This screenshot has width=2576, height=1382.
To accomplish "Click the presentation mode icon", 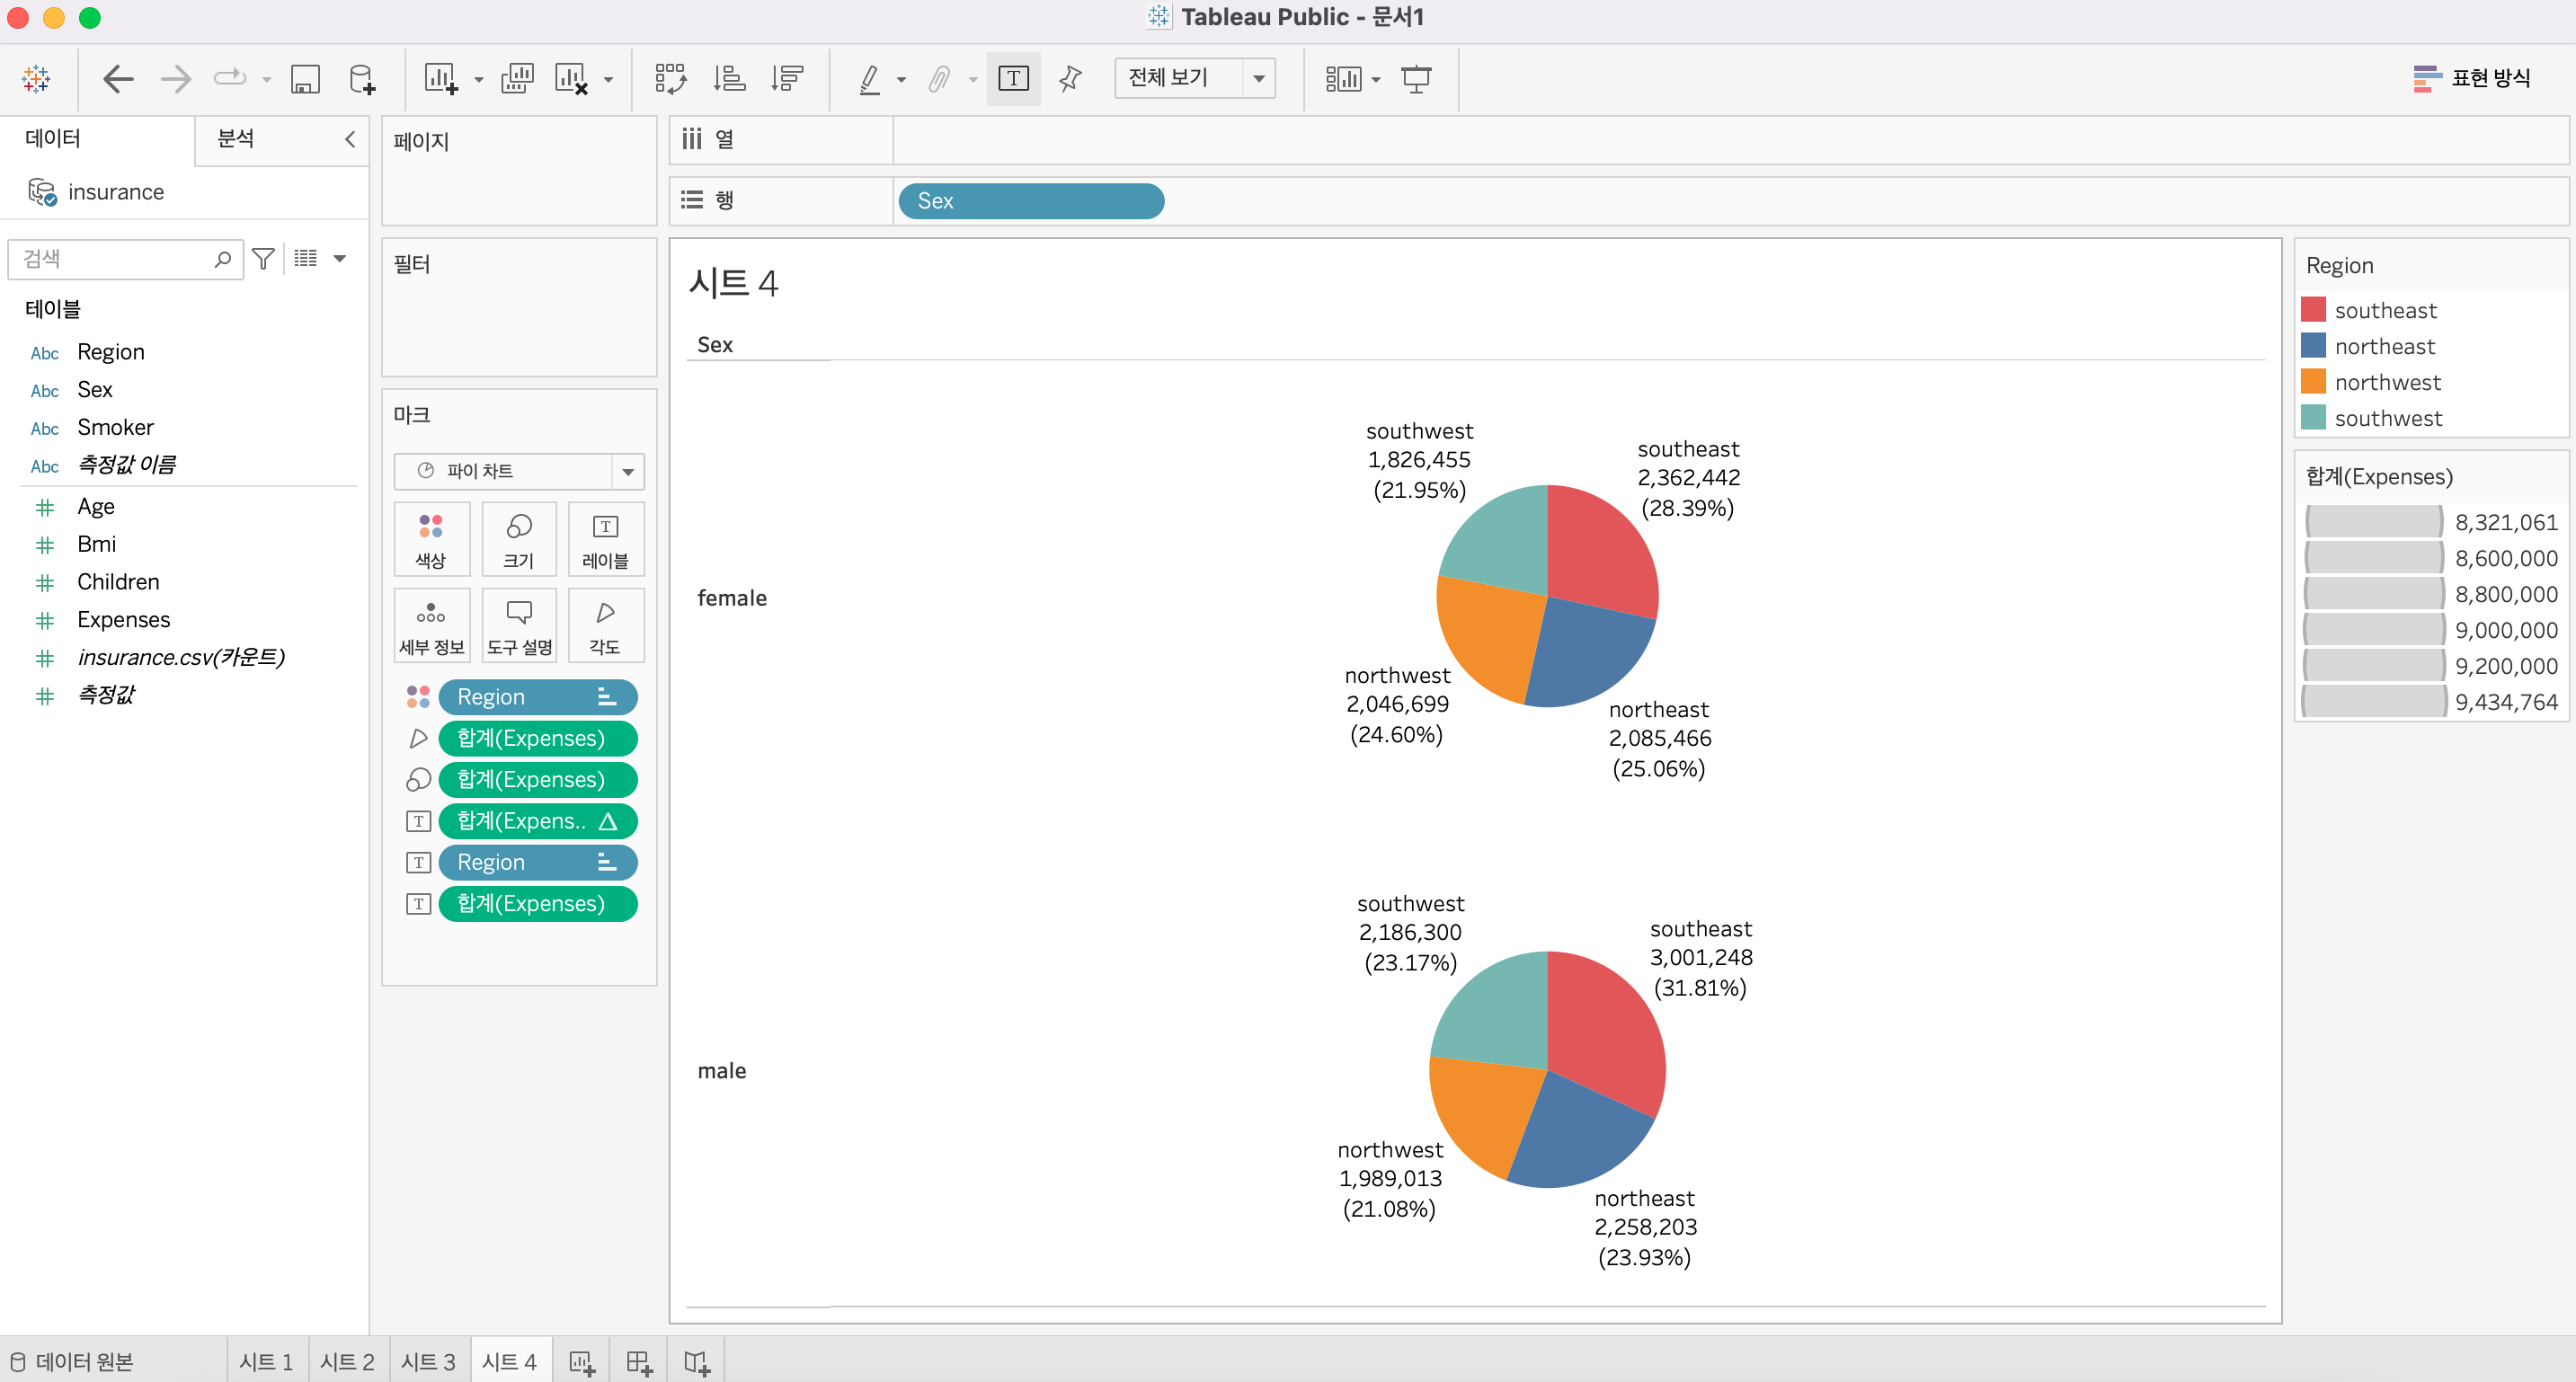I will 1416,78.
